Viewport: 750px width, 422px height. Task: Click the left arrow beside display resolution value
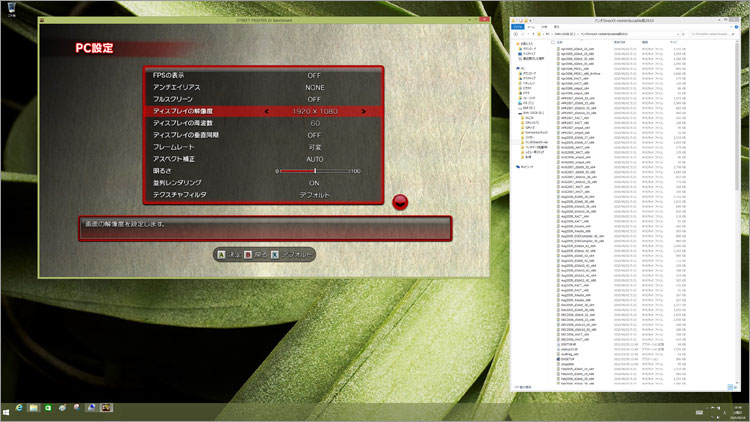click(x=267, y=111)
